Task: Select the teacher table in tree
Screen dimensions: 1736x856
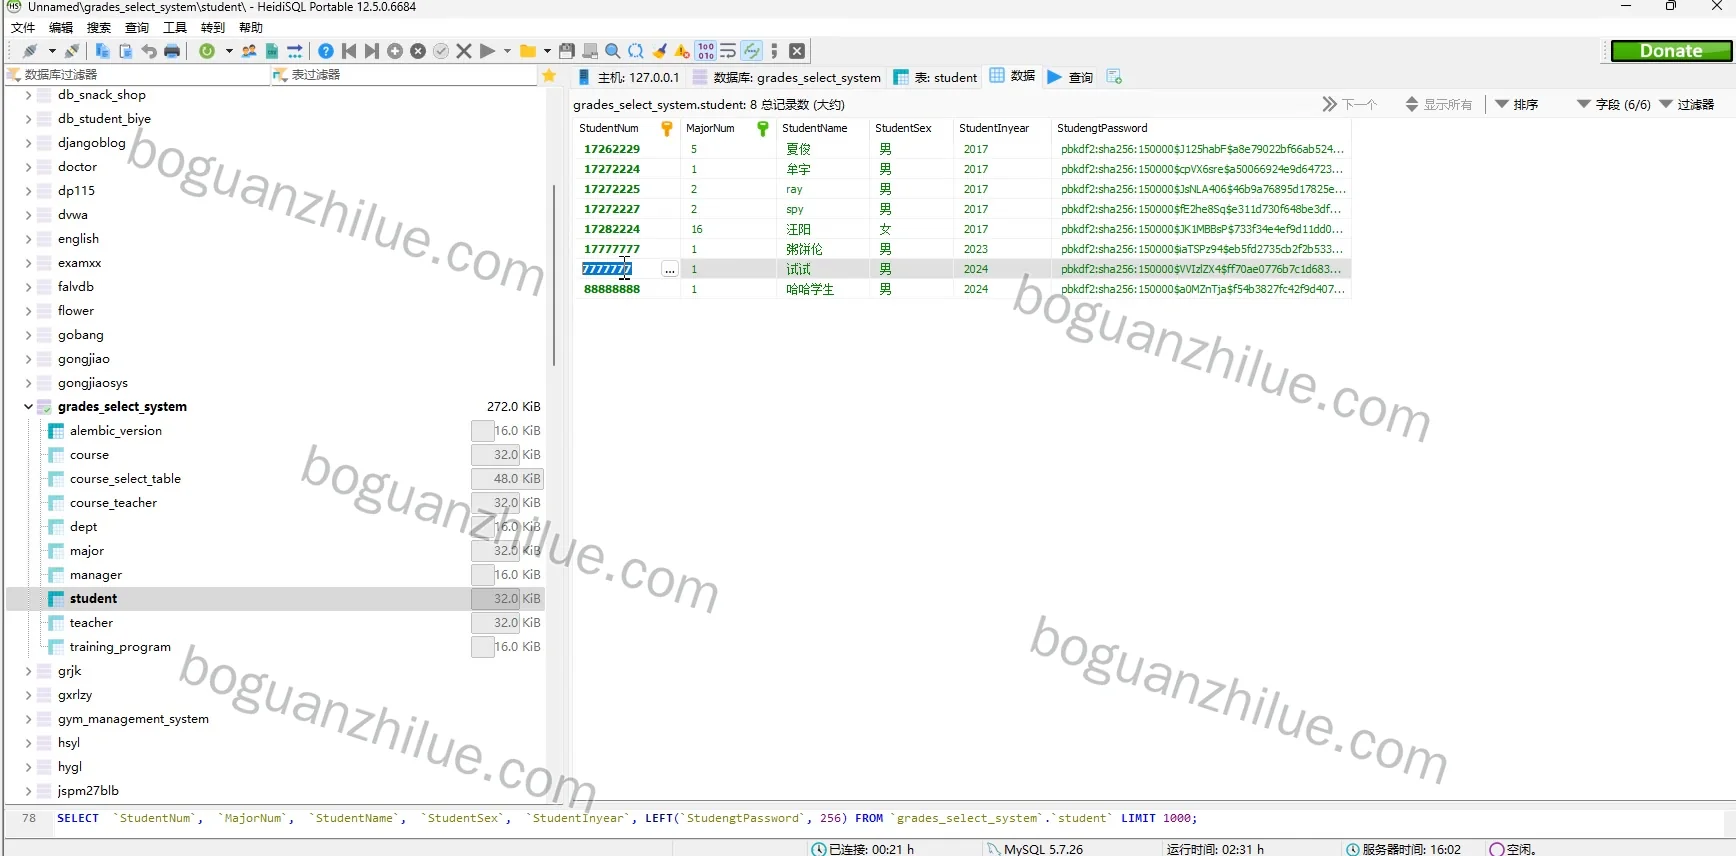Action: point(91,623)
